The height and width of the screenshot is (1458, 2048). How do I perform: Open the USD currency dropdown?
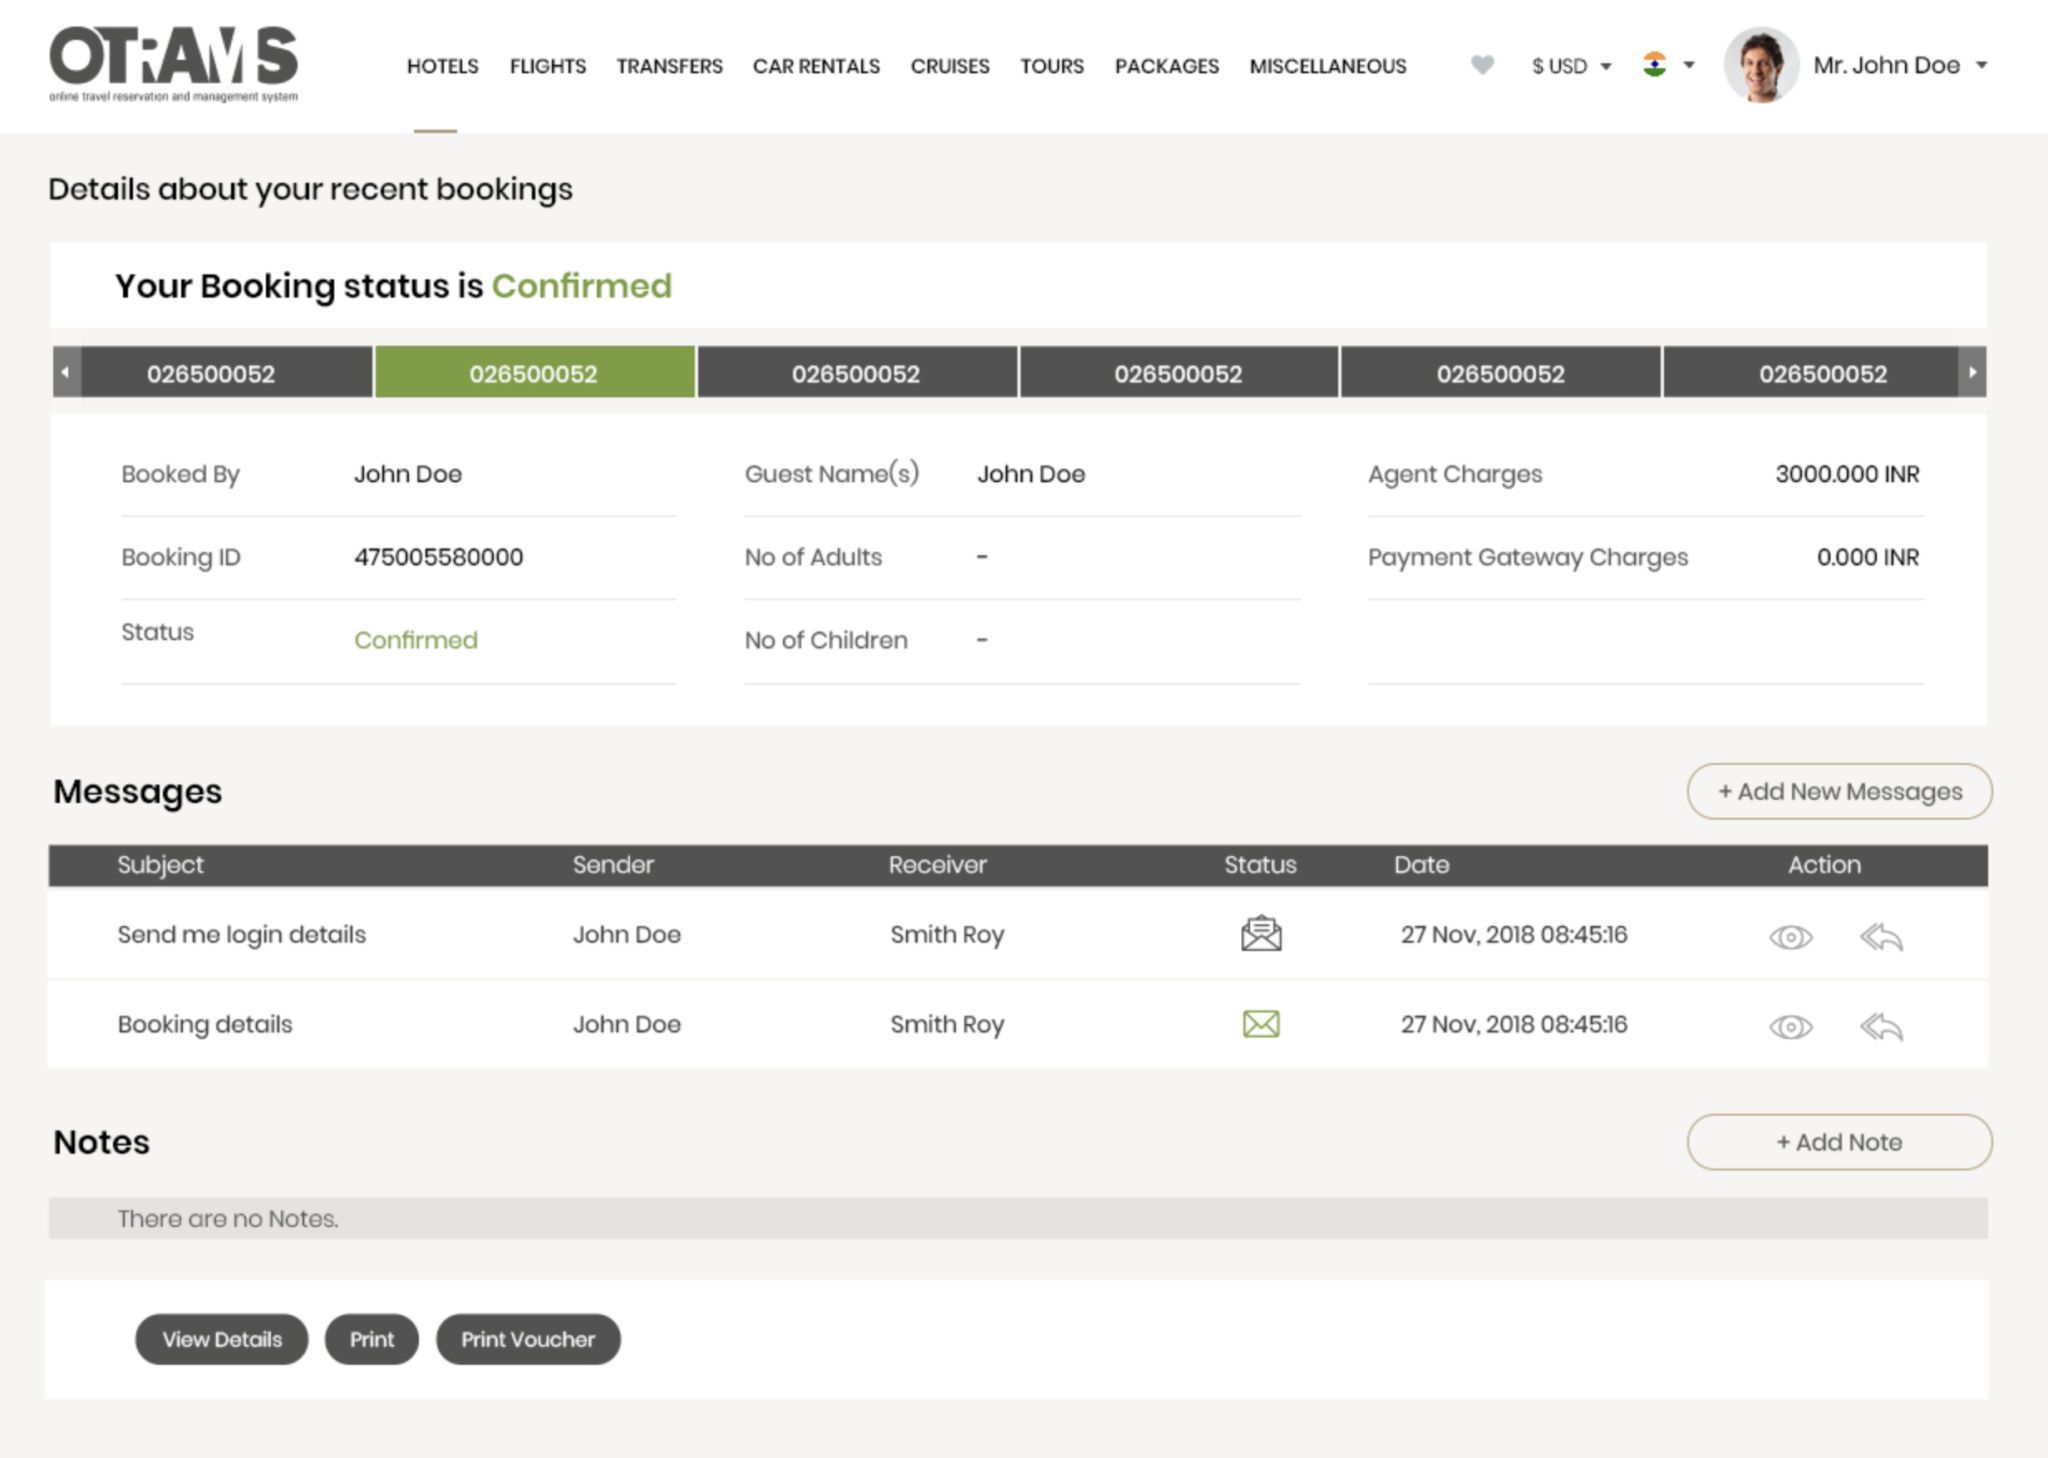click(1571, 66)
